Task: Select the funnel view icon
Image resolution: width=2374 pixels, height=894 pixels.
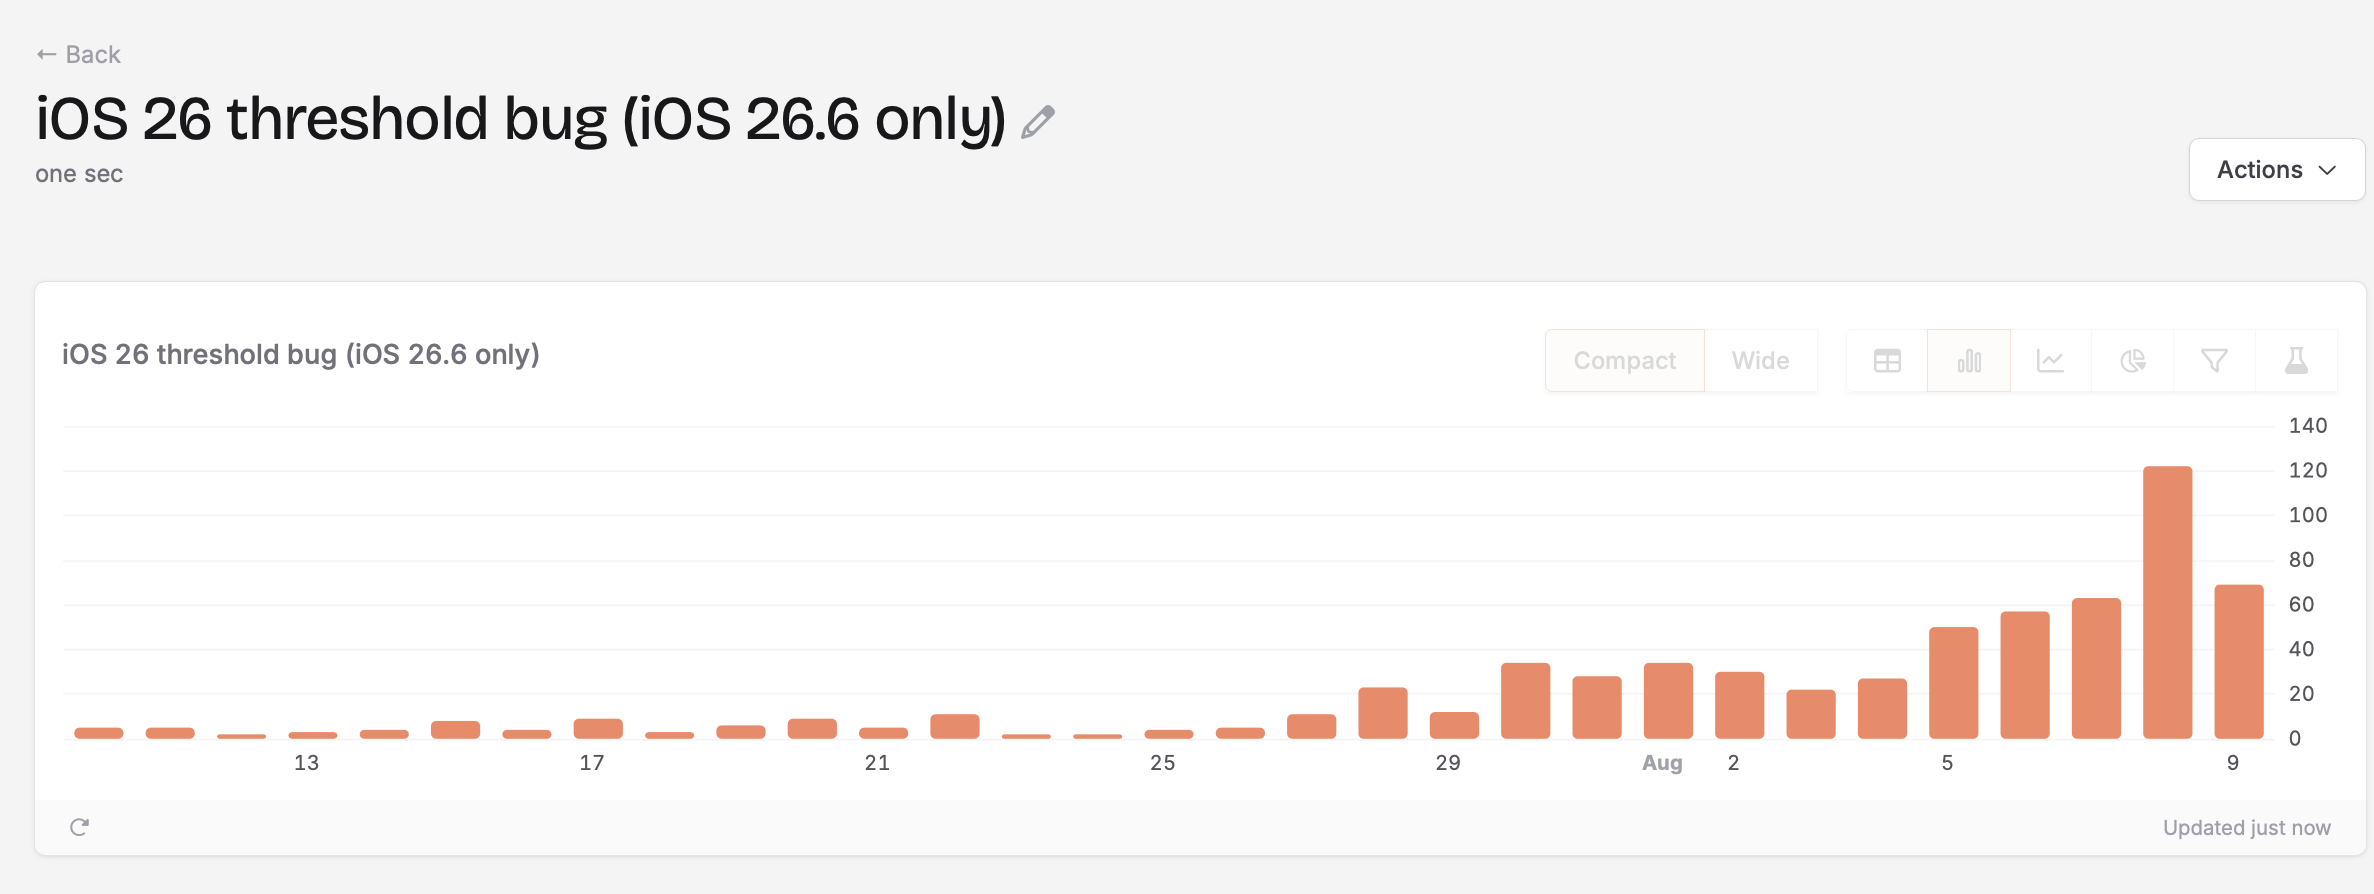Action: click(2215, 361)
